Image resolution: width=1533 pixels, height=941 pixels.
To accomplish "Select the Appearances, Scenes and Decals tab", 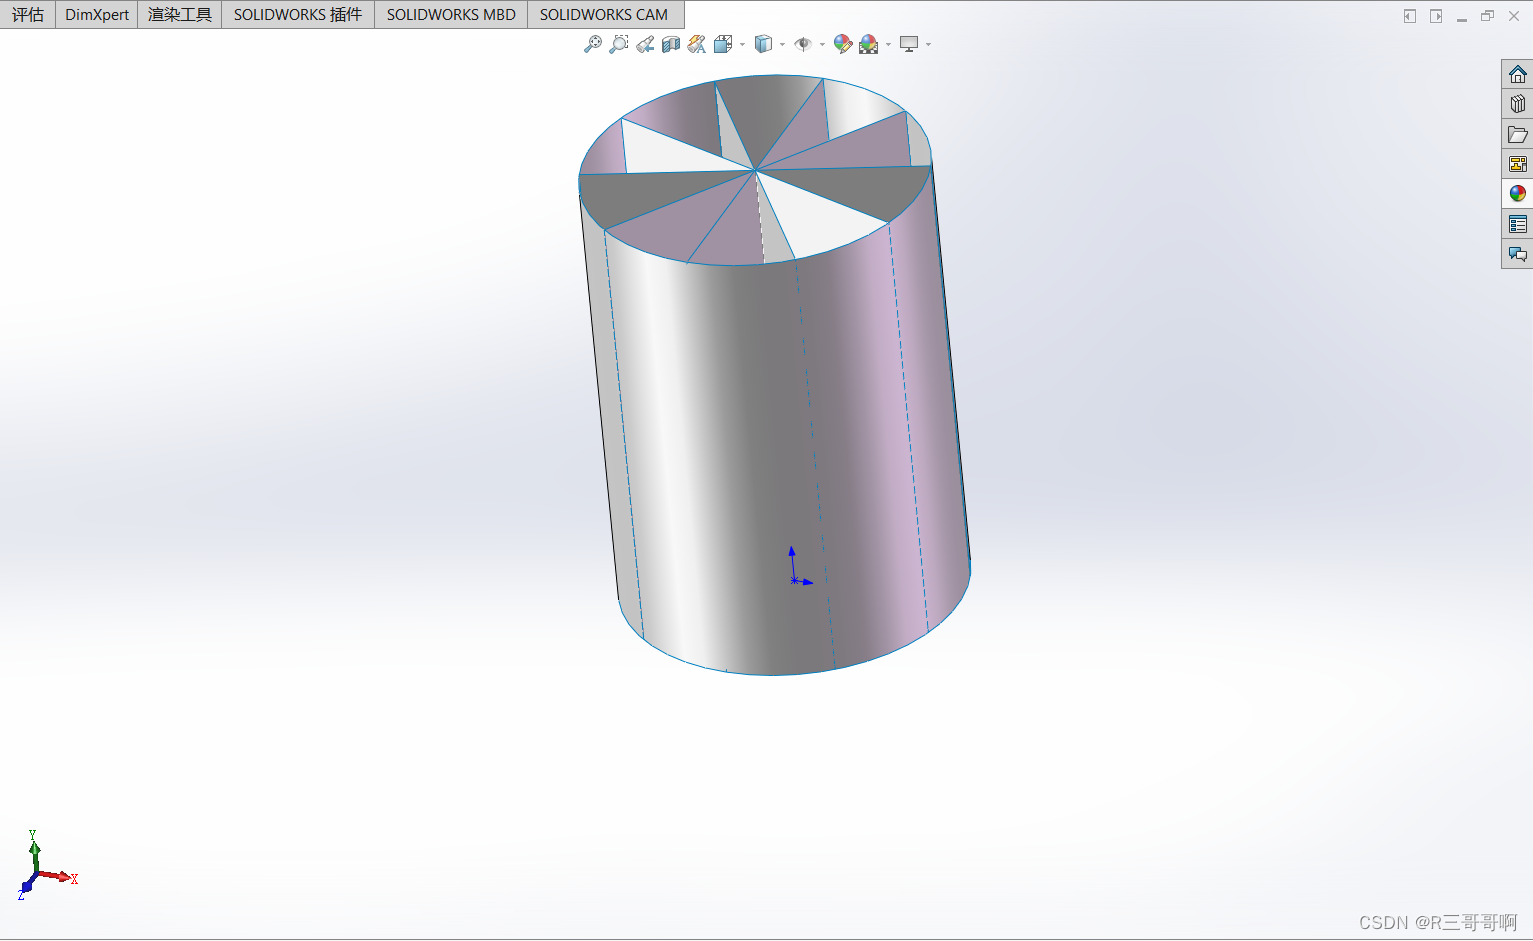I will 1517,194.
